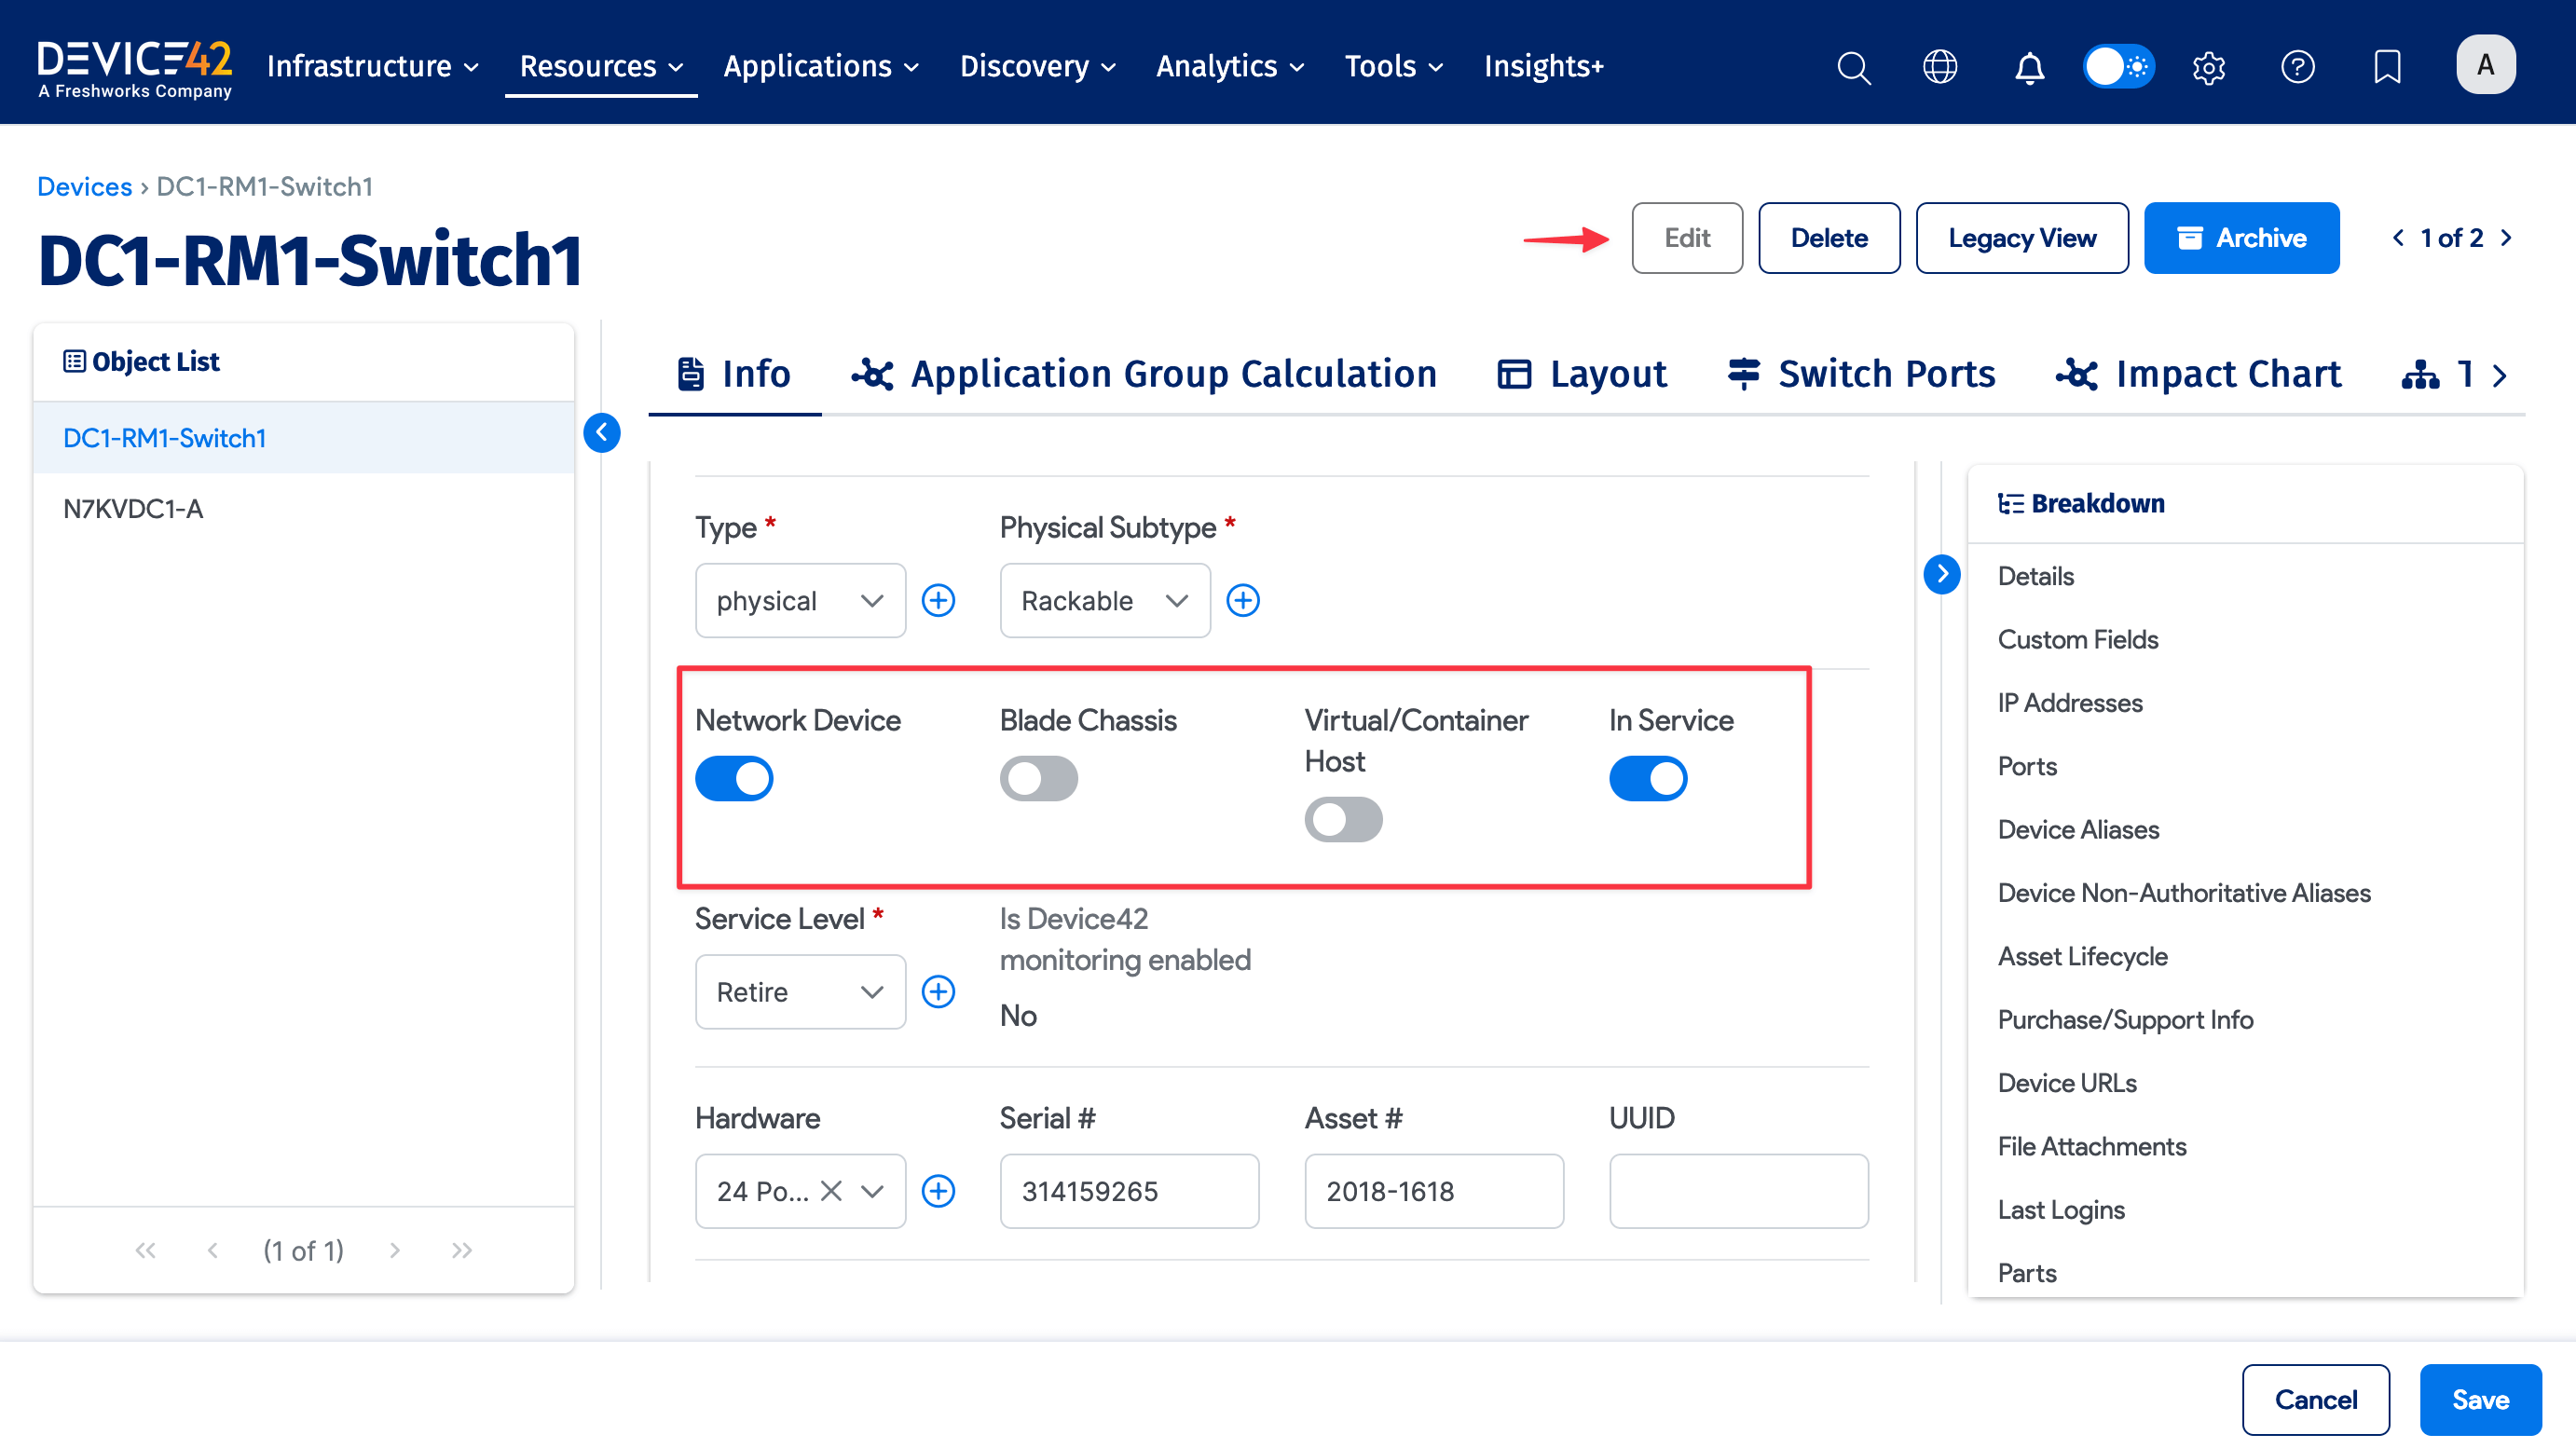Image resolution: width=2576 pixels, height=1448 pixels.
Task: Switch to the Switch Ports tab
Action: 1861,374
